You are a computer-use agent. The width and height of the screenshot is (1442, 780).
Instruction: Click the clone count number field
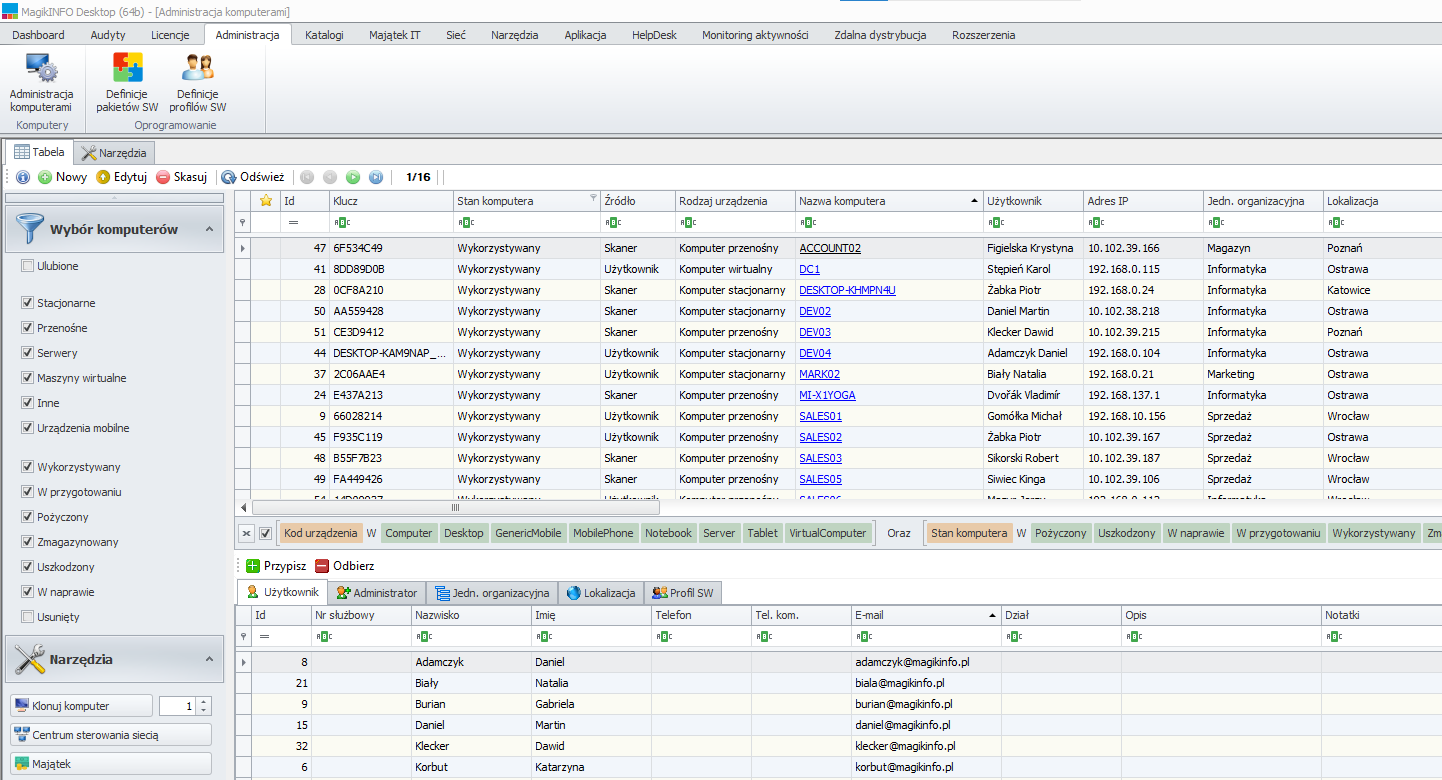click(x=177, y=706)
